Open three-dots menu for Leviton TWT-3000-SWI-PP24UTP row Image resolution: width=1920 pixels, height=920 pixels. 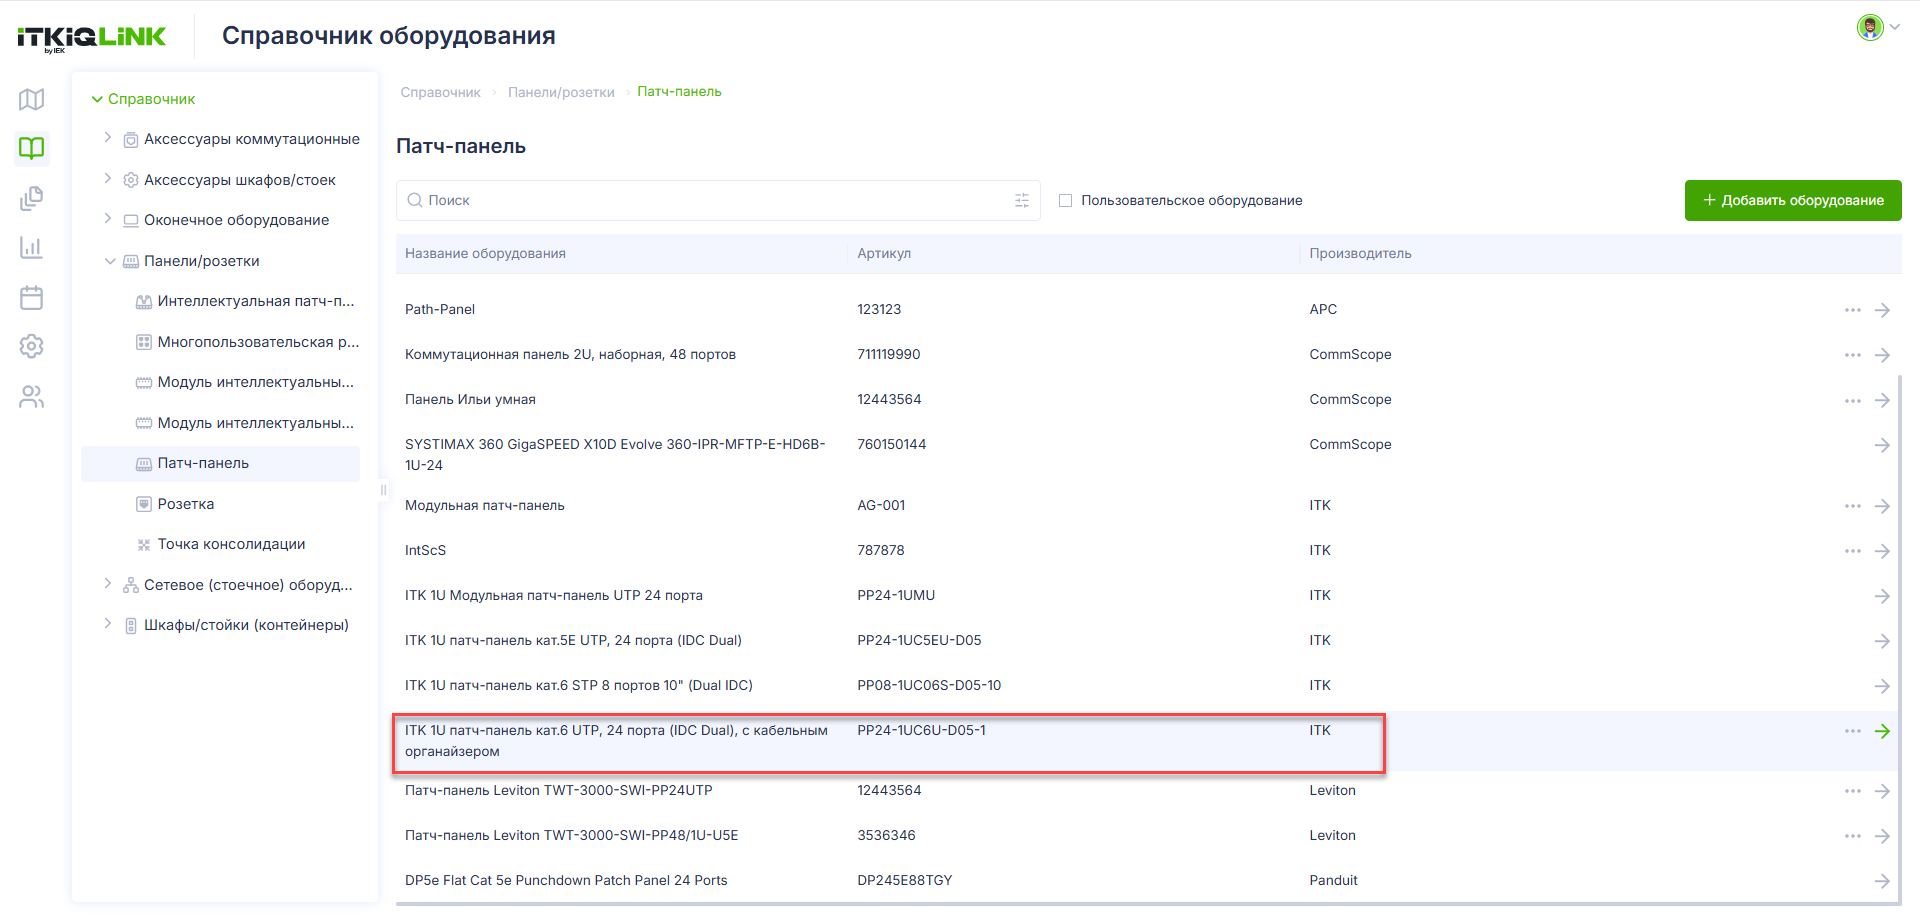point(1853,791)
